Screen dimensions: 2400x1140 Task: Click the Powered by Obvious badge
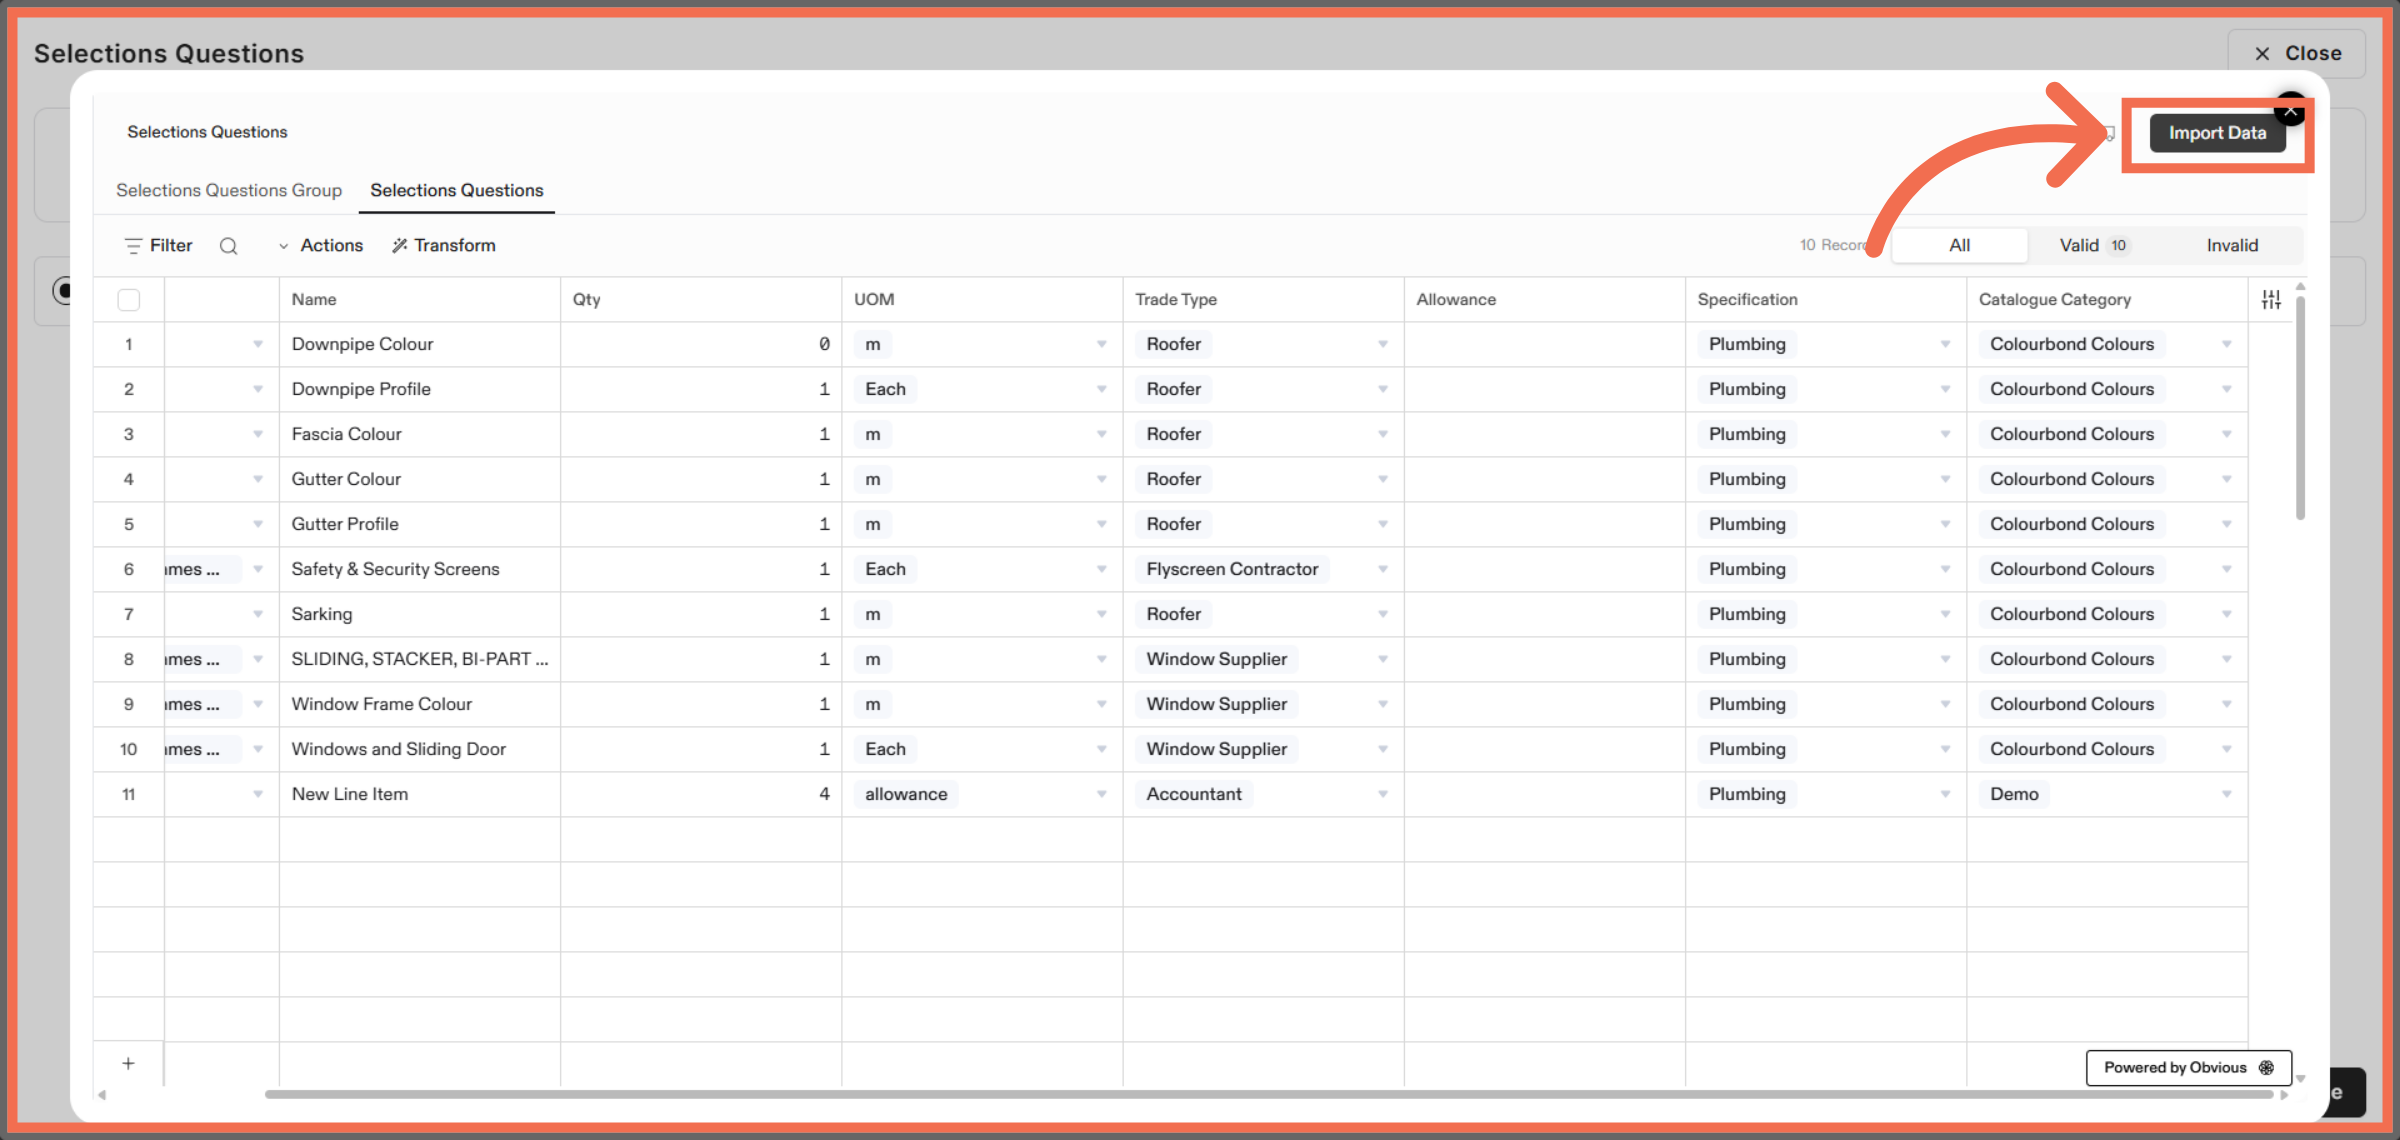pyautogui.click(x=2187, y=1067)
